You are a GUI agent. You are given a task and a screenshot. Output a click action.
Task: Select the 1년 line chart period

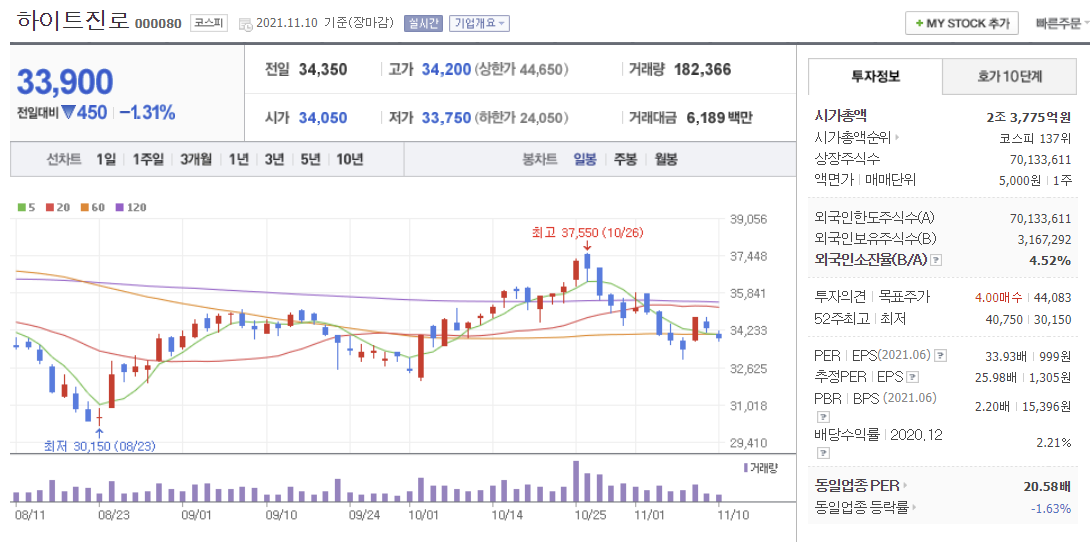point(238,159)
